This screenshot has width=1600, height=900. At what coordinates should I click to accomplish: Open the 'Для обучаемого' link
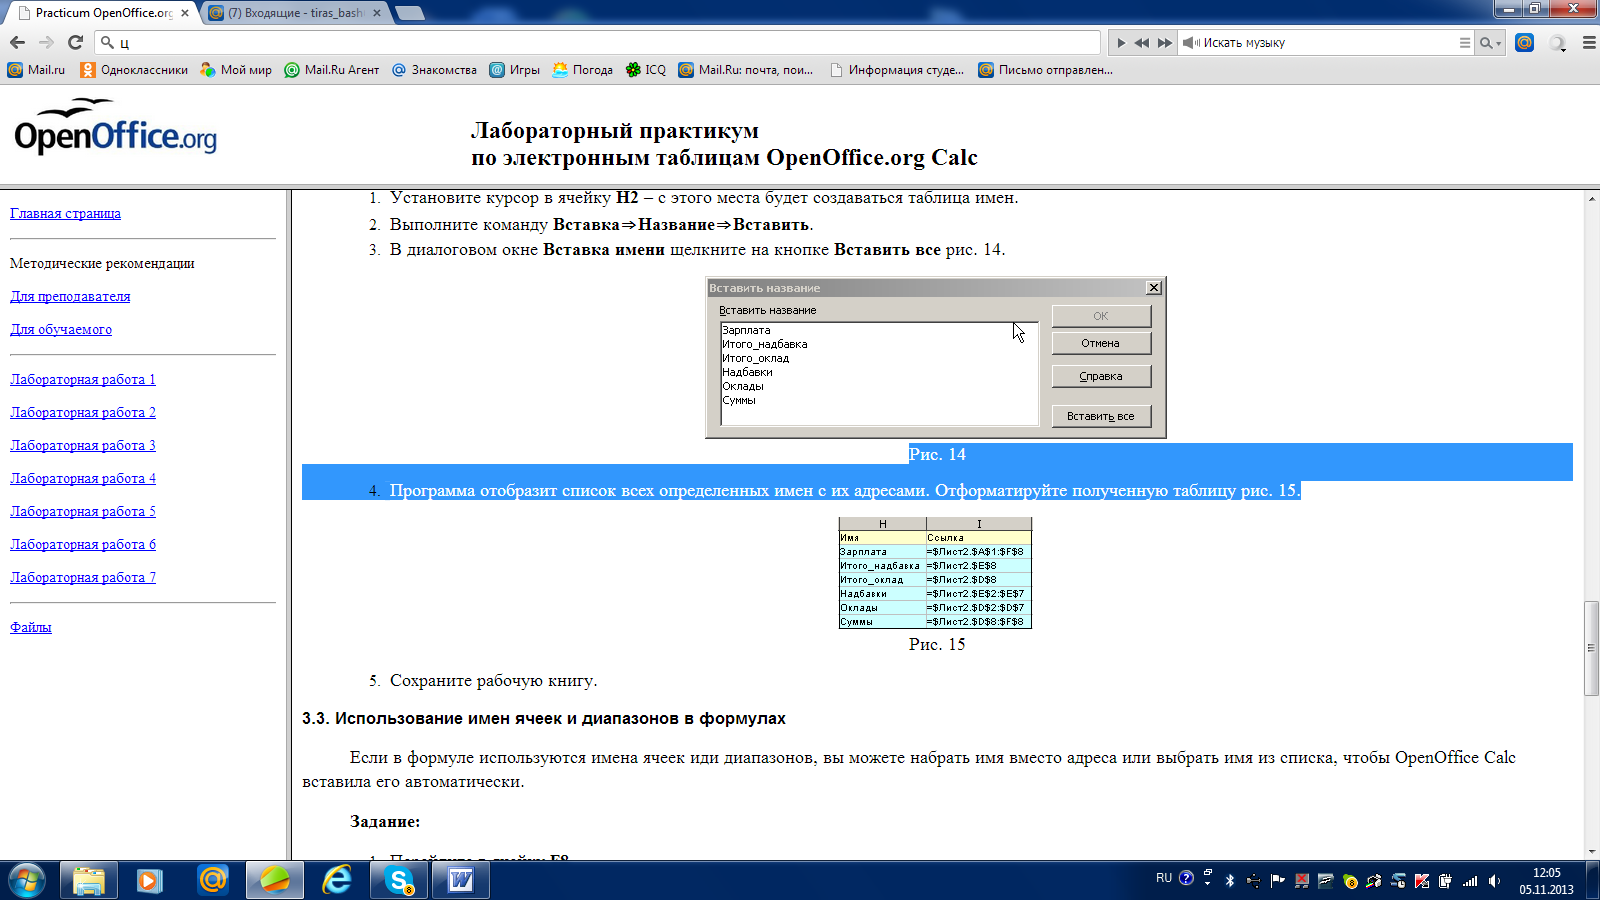coord(61,329)
